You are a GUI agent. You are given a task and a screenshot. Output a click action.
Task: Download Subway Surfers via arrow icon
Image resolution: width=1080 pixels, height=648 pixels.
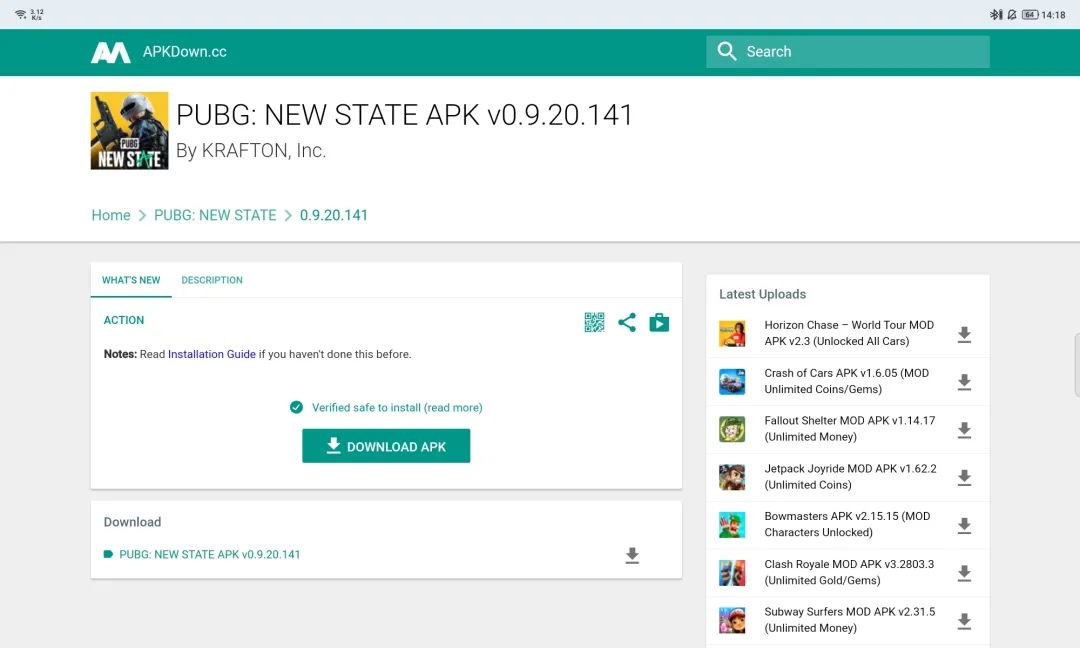click(x=964, y=620)
